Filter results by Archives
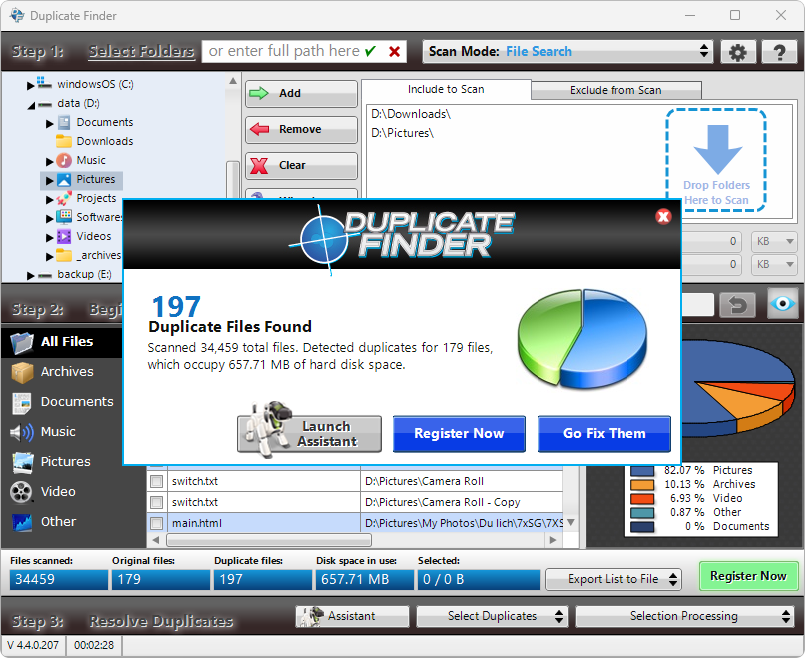 coord(62,372)
